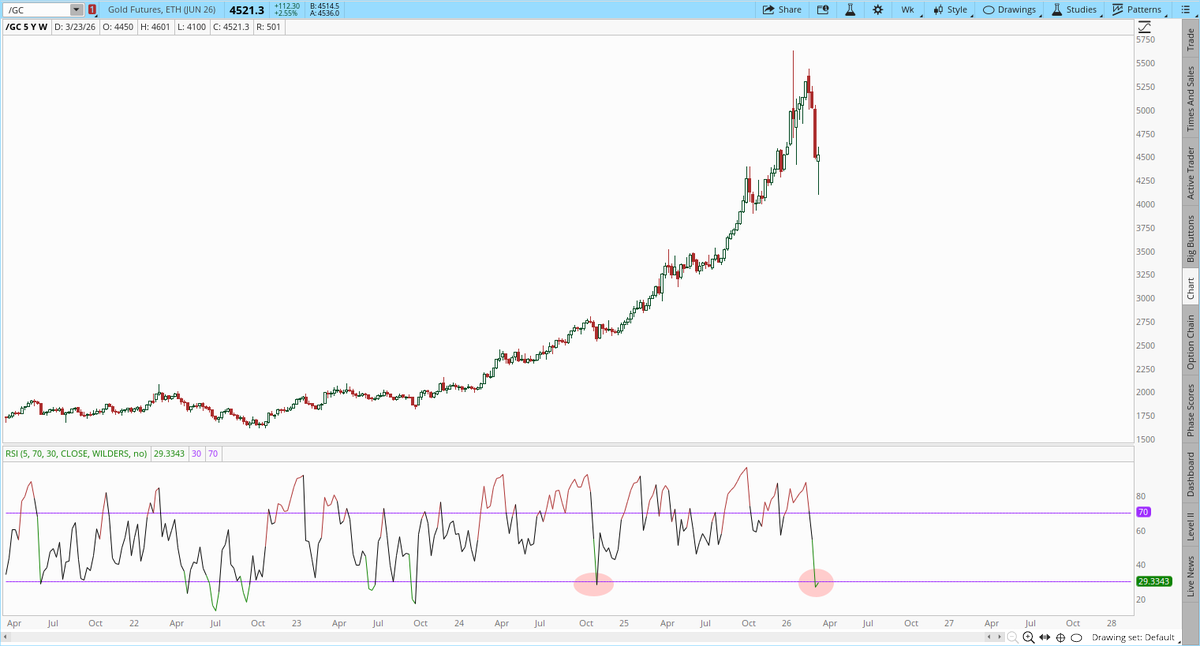The image size is (1200, 646).
Task: Open the Times And Sales side tab
Action: point(1190,98)
